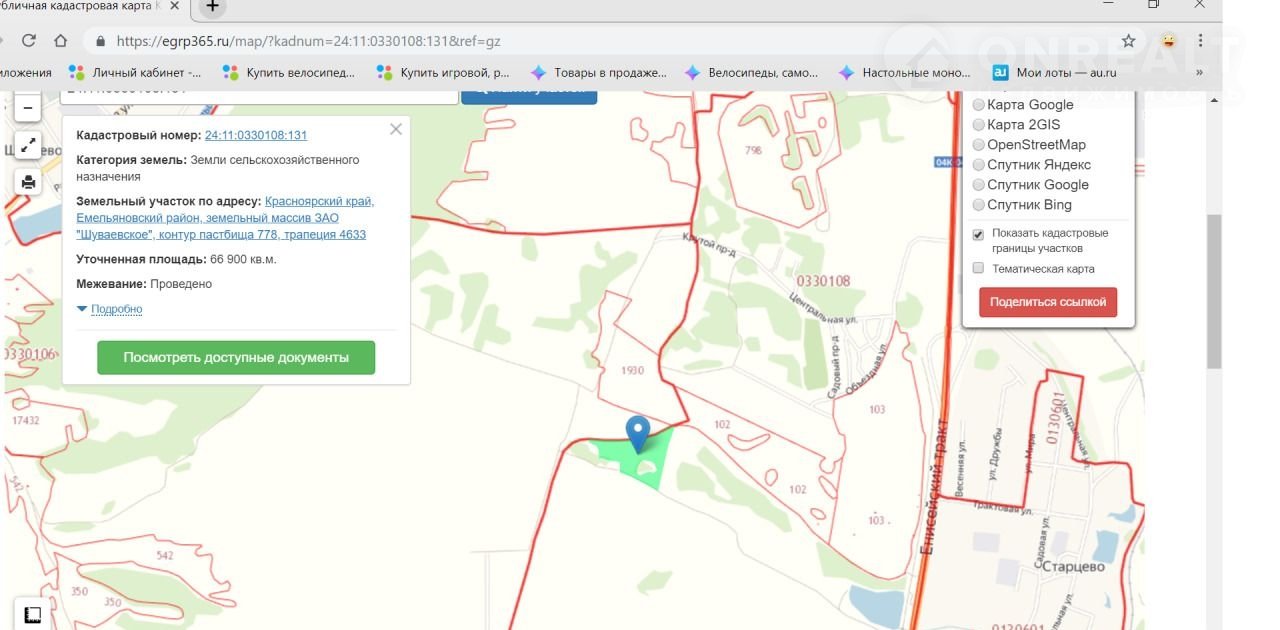Image resolution: width=1280 pixels, height=630 pixels.
Task: Close the cadastral info popup
Action: click(x=396, y=129)
